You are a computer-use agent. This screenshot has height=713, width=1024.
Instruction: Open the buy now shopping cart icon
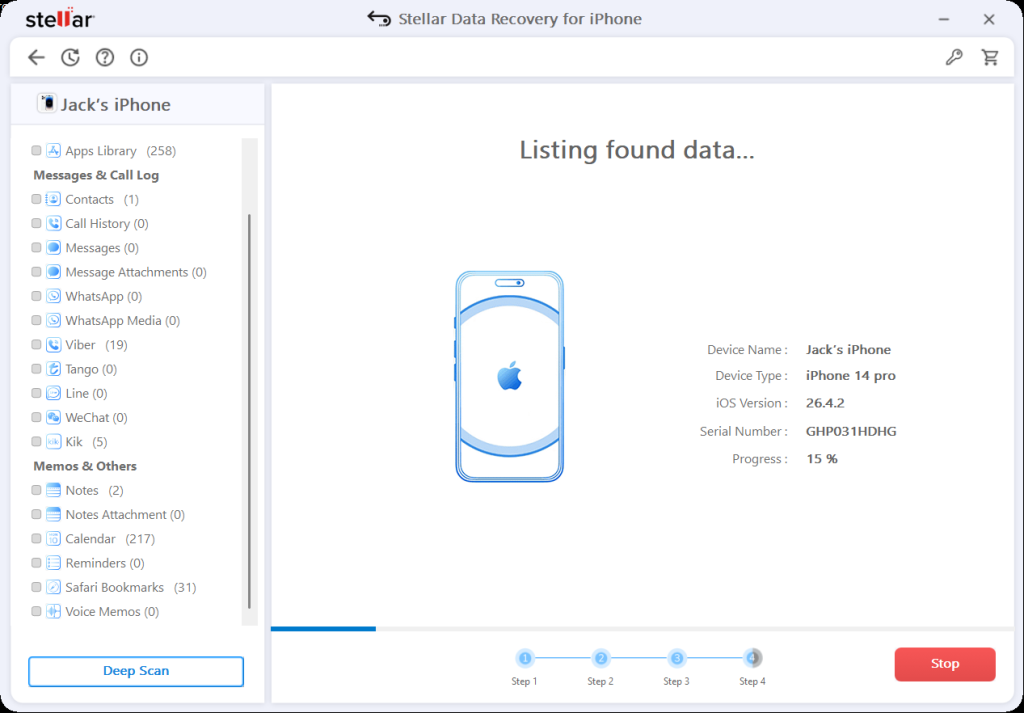990,57
